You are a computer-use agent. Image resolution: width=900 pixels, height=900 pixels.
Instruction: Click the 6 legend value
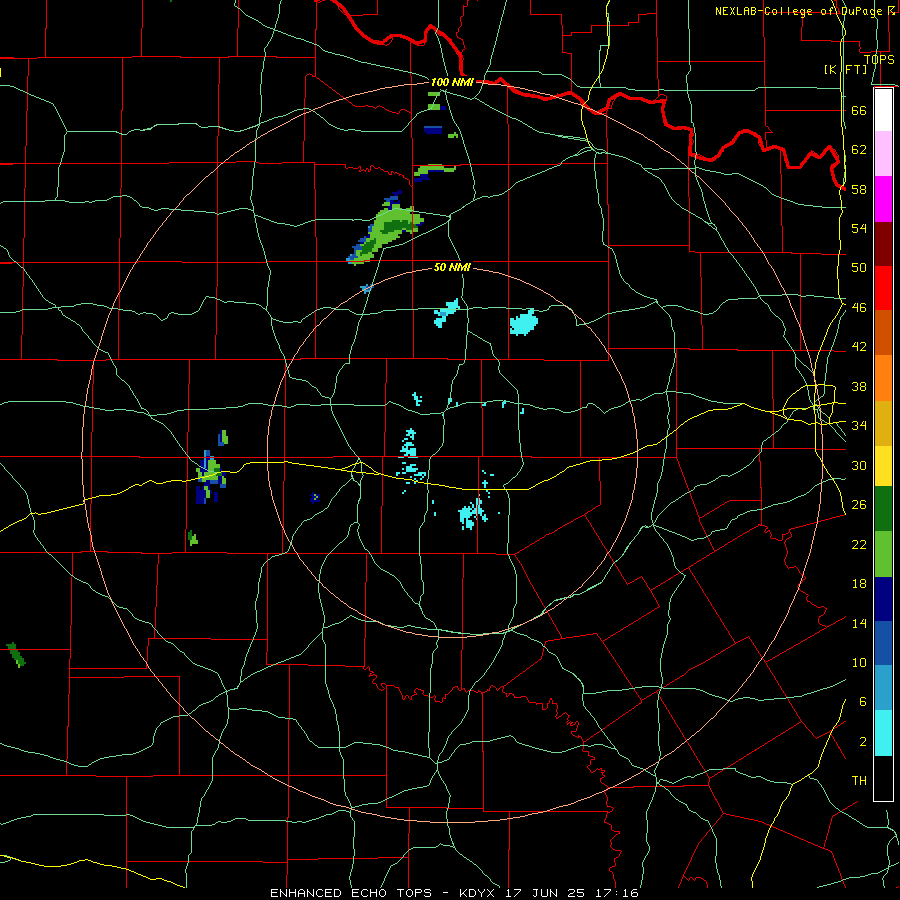point(862,702)
